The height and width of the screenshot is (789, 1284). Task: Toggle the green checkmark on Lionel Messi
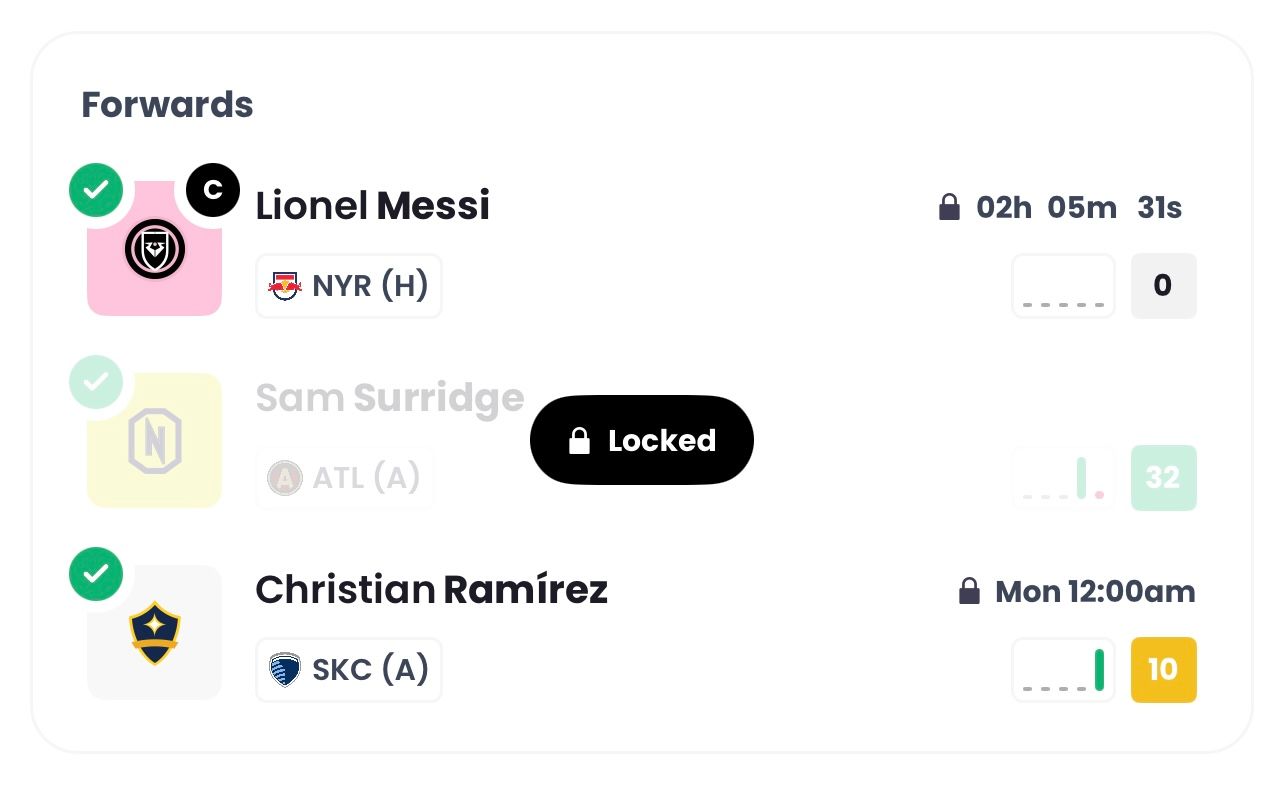coord(96,190)
